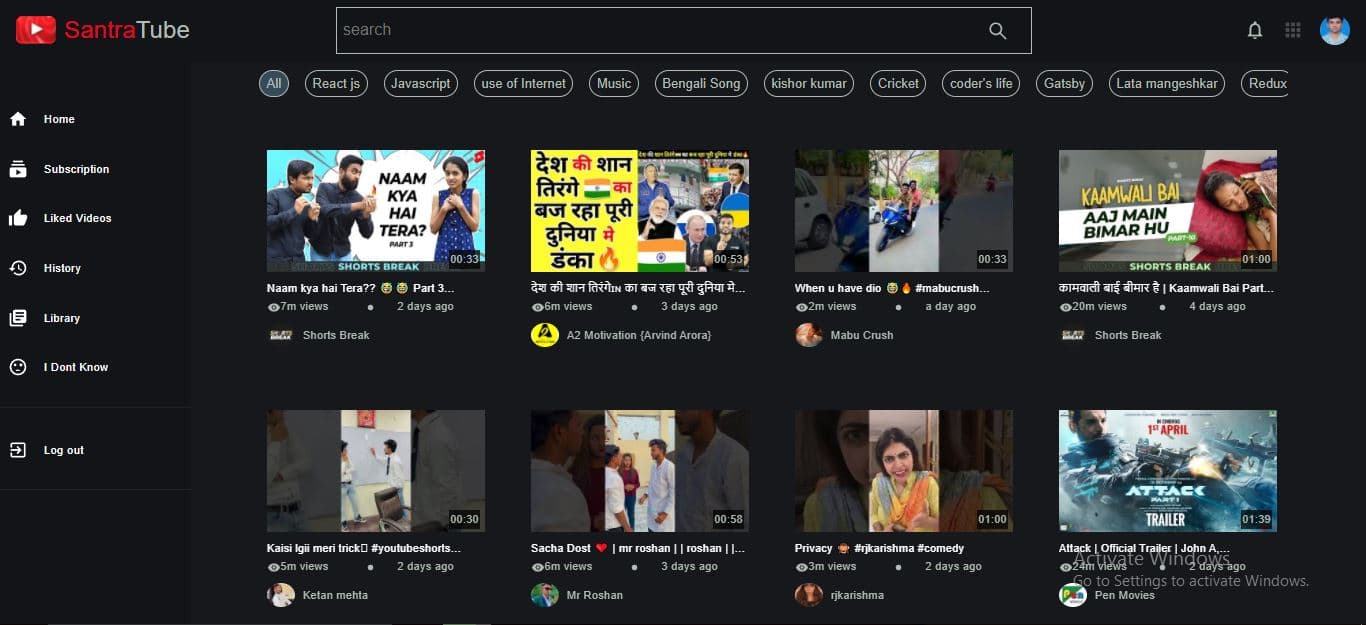Click the user profile avatar
This screenshot has width=1366, height=625.
[x=1334, y=31]
